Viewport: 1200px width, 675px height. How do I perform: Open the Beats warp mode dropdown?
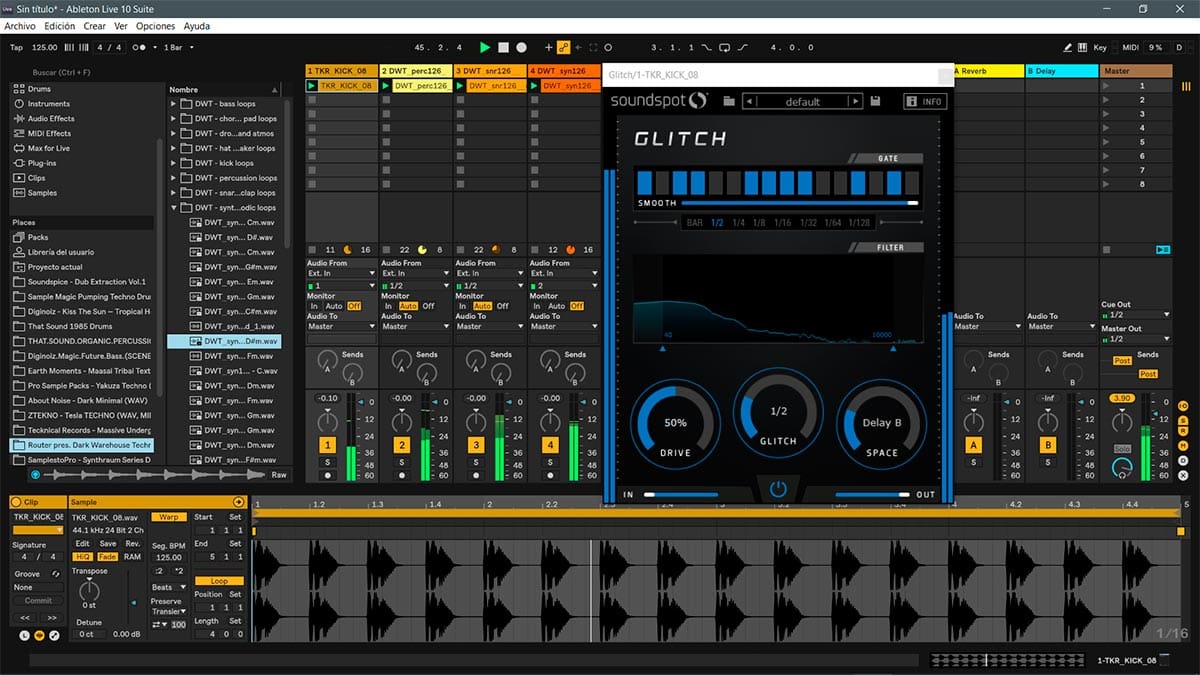click(169, 587)
